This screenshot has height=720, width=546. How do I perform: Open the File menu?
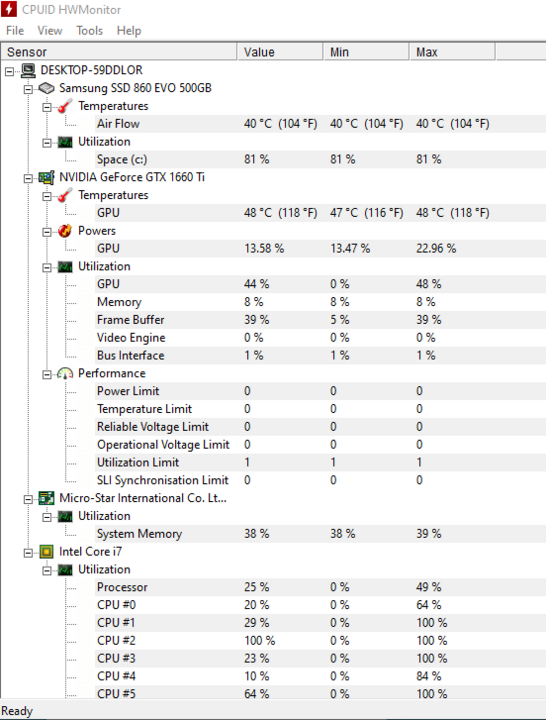pyautogui.click(x=15, y=31)
